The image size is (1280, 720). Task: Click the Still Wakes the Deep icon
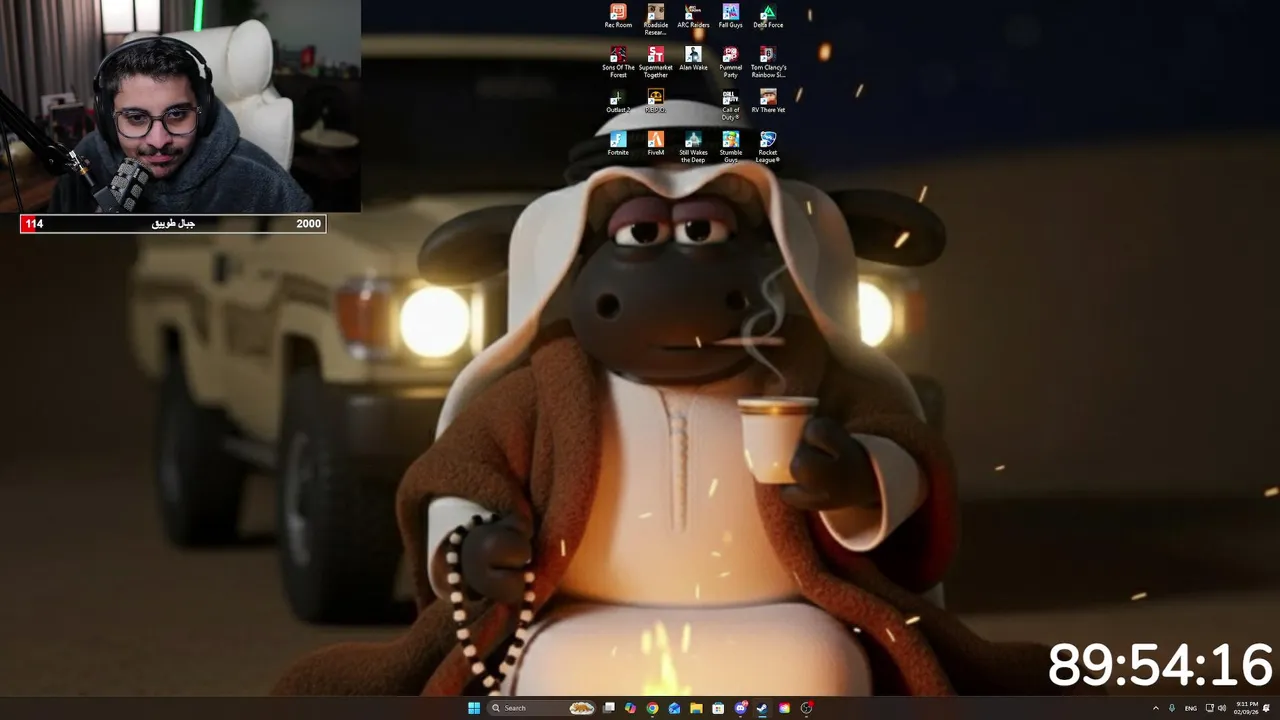point(693,147)
